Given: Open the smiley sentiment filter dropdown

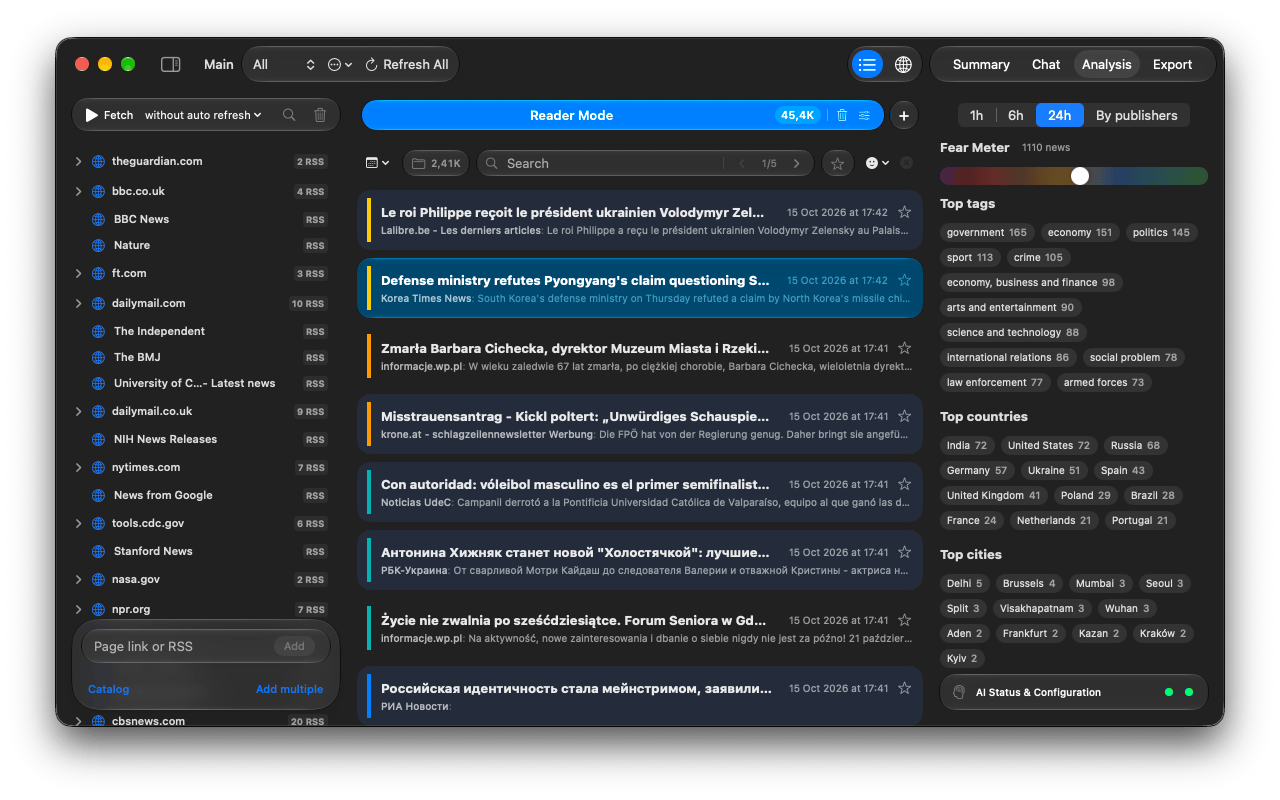Looking at the screenshot, I should [x=877, y=163].
